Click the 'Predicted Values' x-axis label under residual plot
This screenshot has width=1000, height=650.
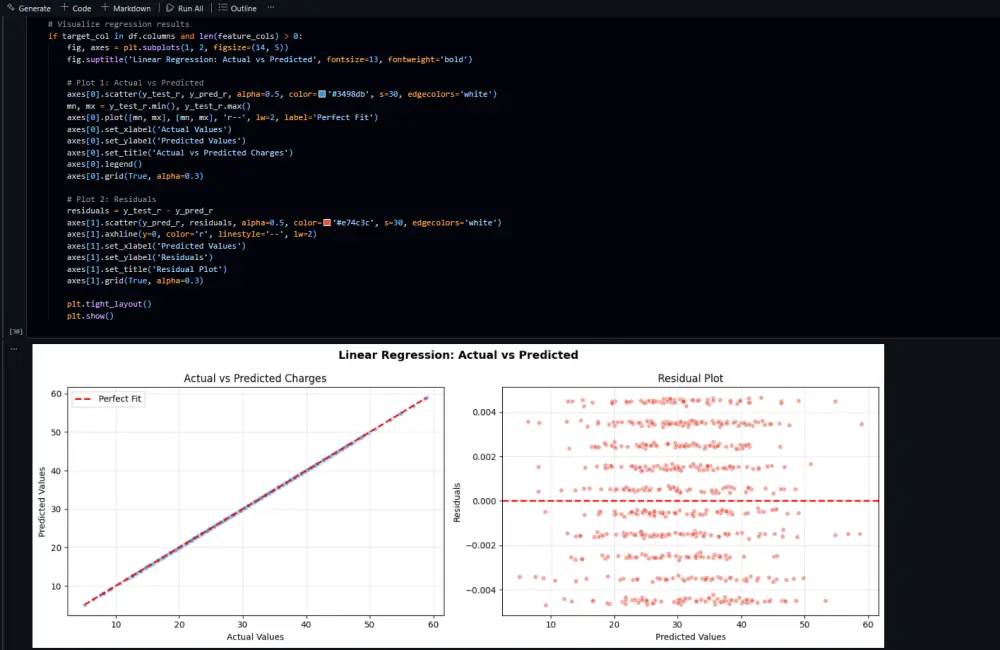coord(690,637)
